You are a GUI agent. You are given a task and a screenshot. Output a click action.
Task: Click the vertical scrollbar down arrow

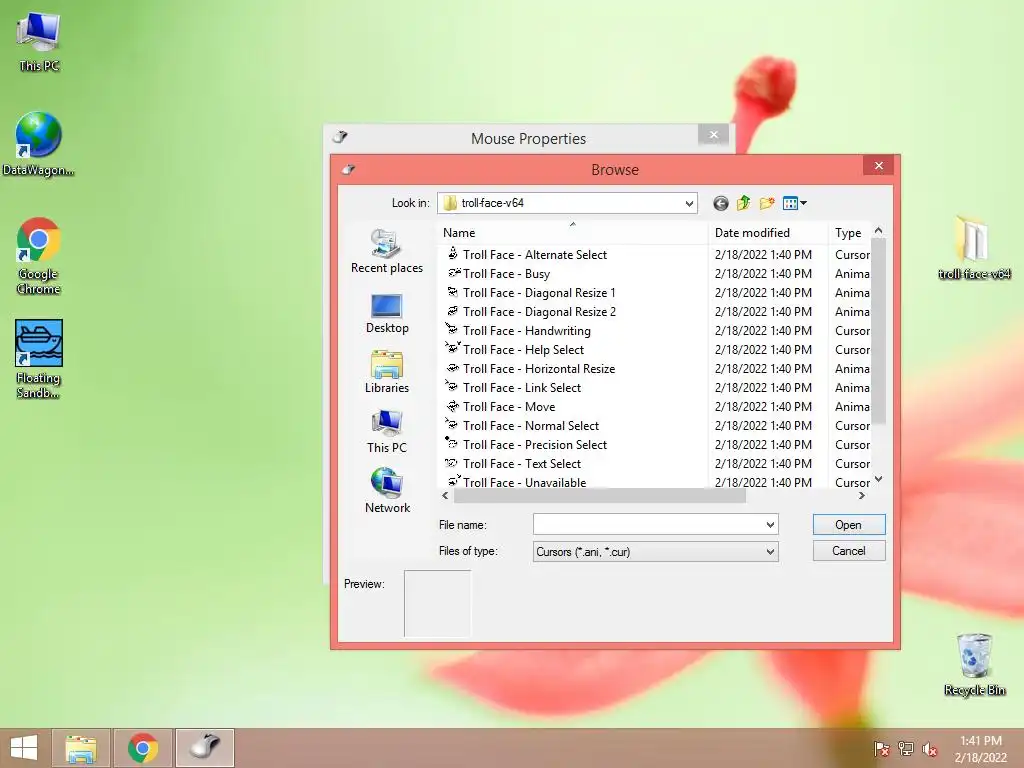pos(878,479)
